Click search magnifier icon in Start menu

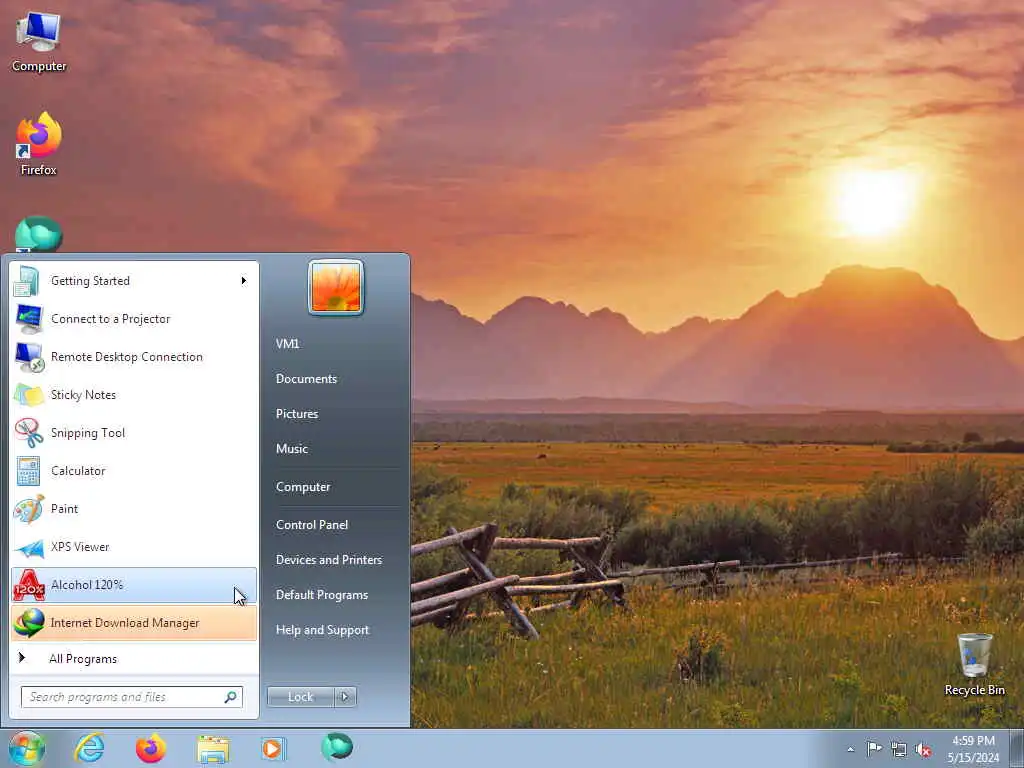(231, 697)
